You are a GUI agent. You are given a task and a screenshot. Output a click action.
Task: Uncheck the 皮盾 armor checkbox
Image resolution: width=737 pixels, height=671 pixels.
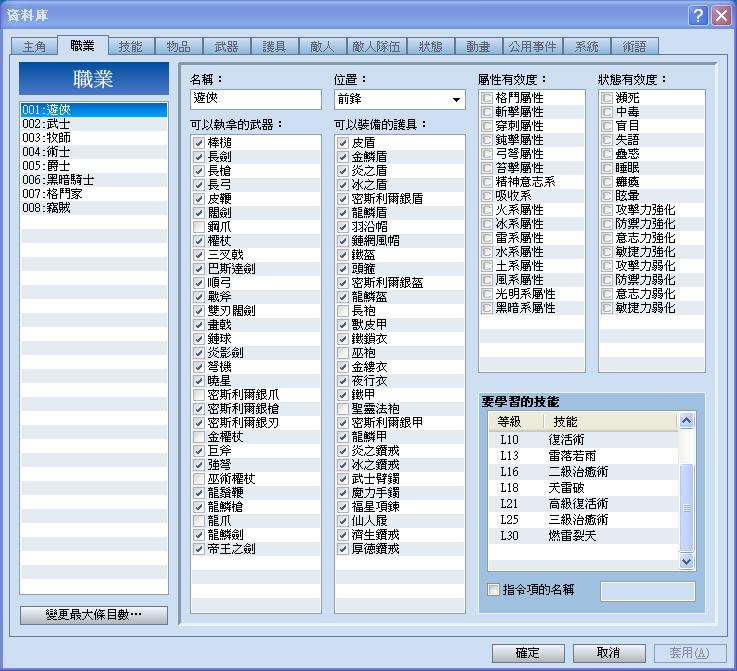click(x=343, y=143)
